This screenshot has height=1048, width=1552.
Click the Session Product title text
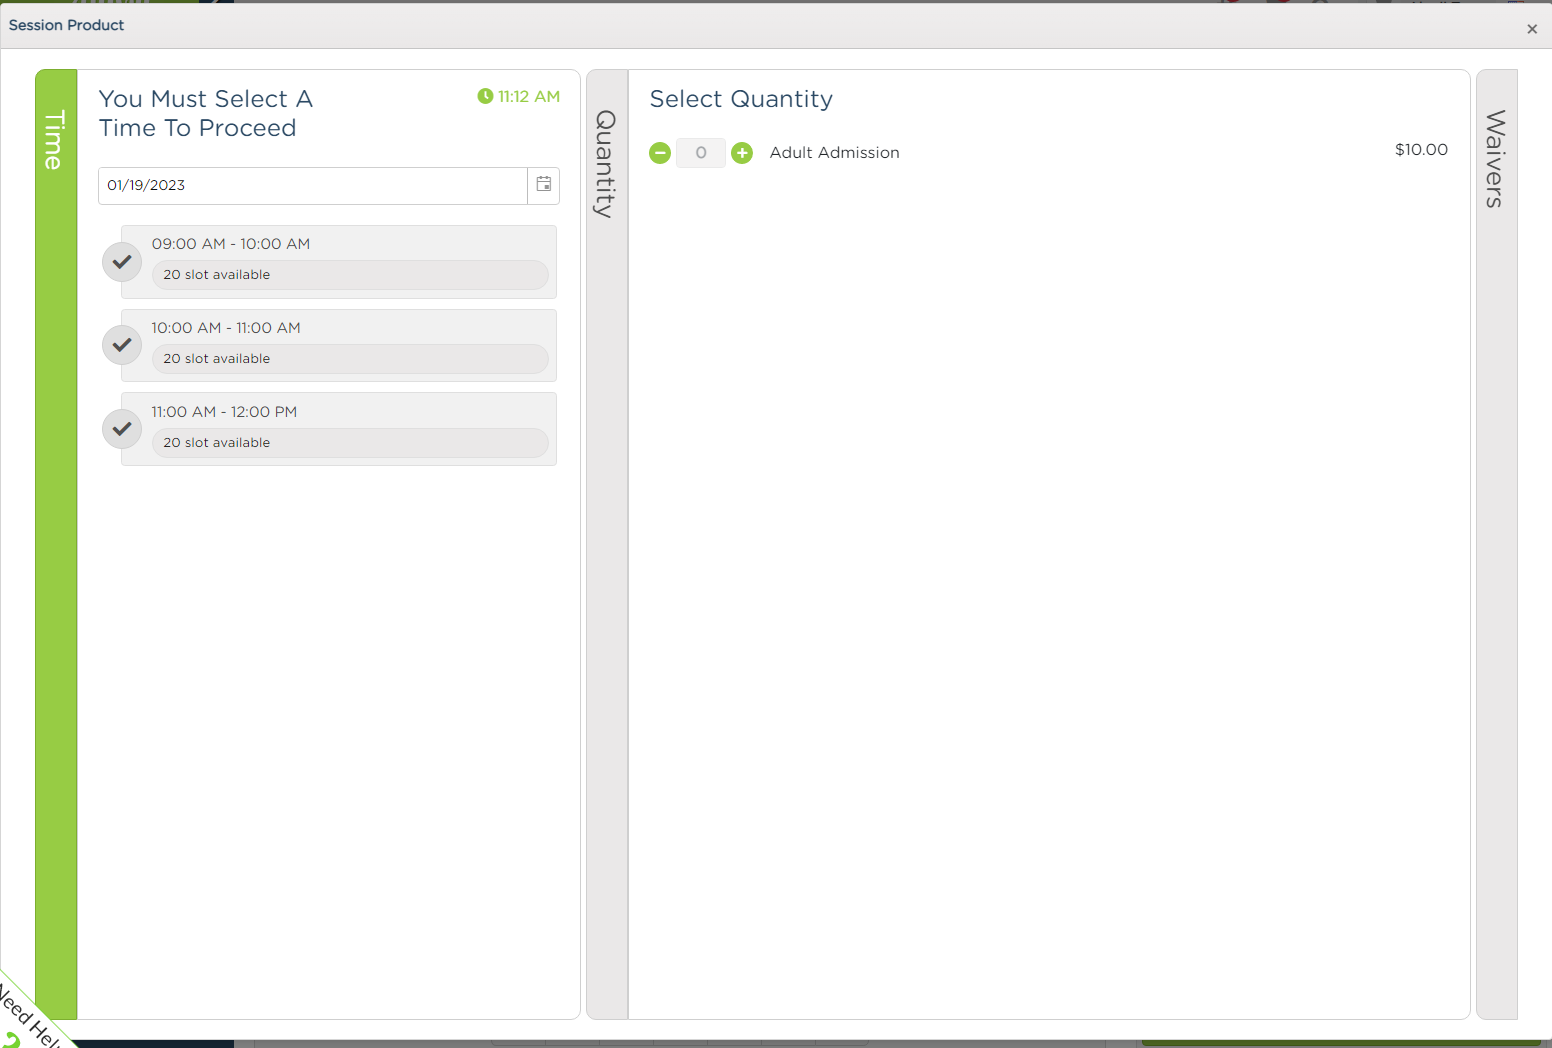pyautogui.click(x=66, y=25)
